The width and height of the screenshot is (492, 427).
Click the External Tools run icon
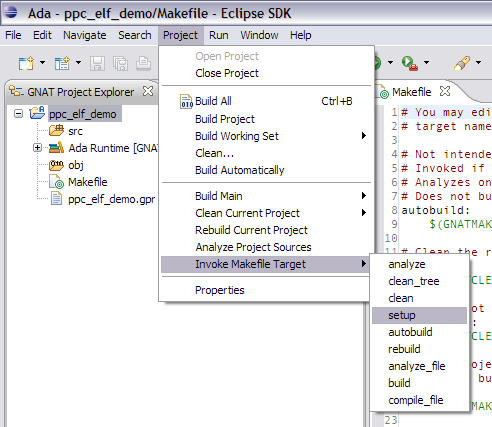click(410, 63)
